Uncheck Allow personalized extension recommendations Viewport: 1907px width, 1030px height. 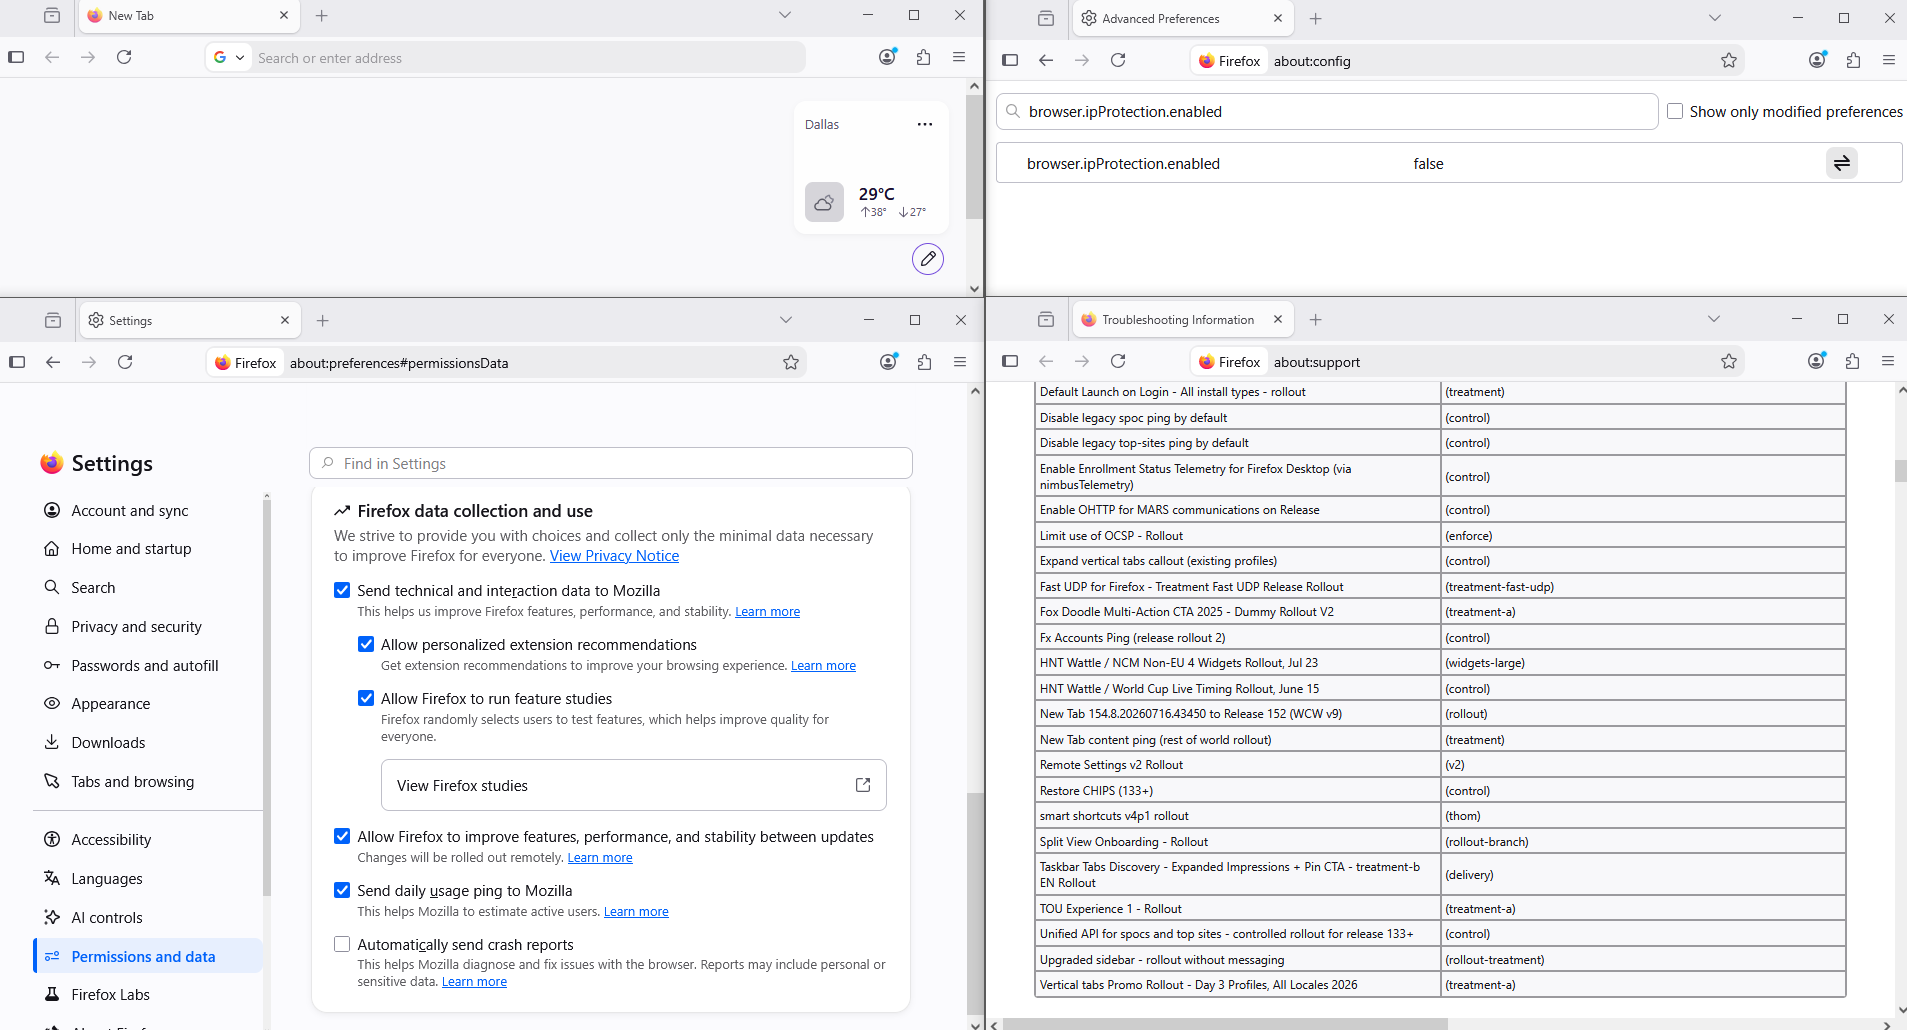pos(366,644)
